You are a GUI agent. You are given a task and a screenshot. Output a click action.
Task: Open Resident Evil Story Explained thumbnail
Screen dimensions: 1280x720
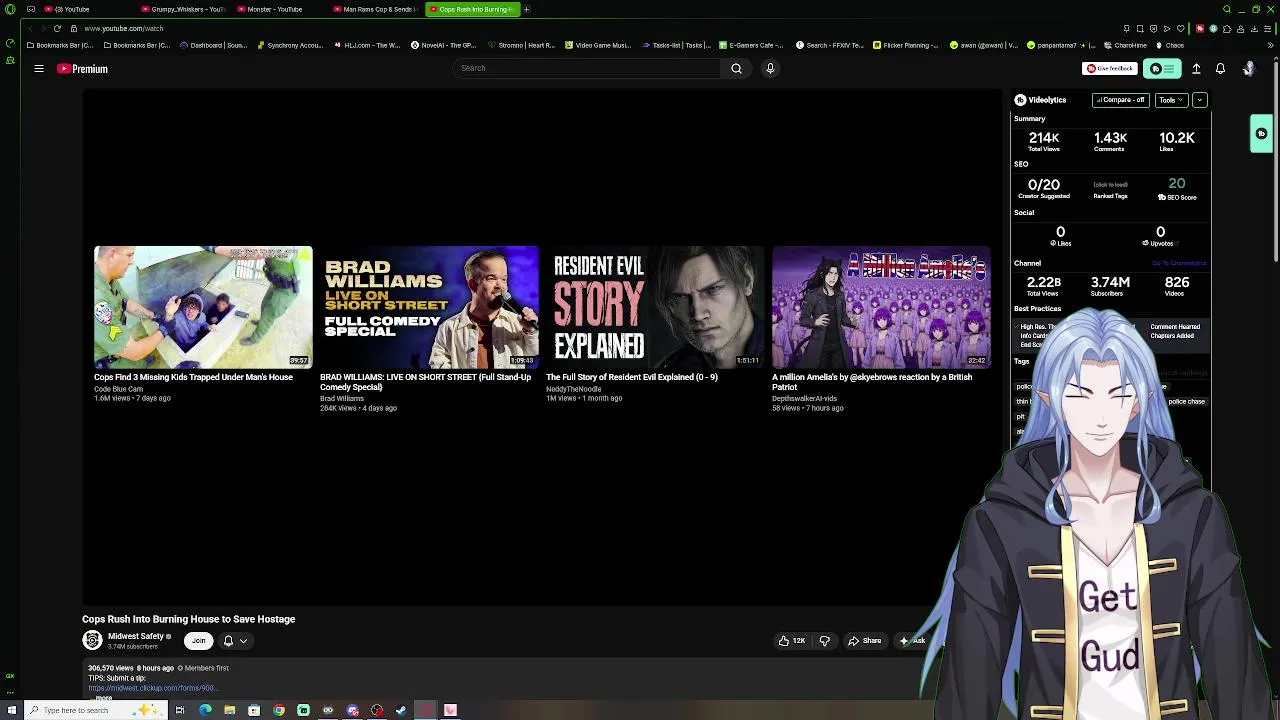tap(655, 307)
